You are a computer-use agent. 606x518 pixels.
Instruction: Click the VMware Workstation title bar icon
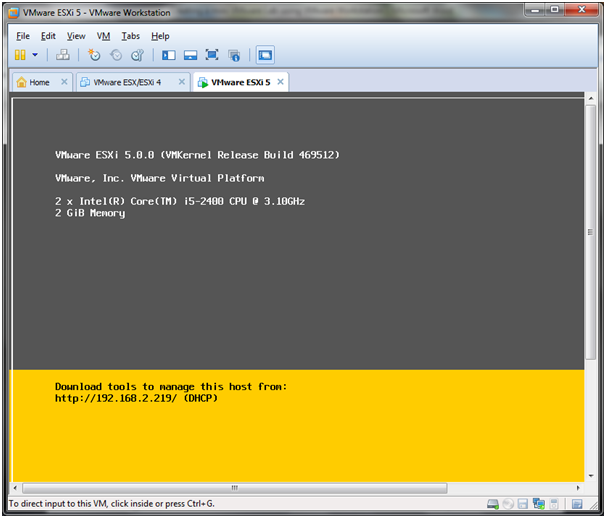click(14, 13)
